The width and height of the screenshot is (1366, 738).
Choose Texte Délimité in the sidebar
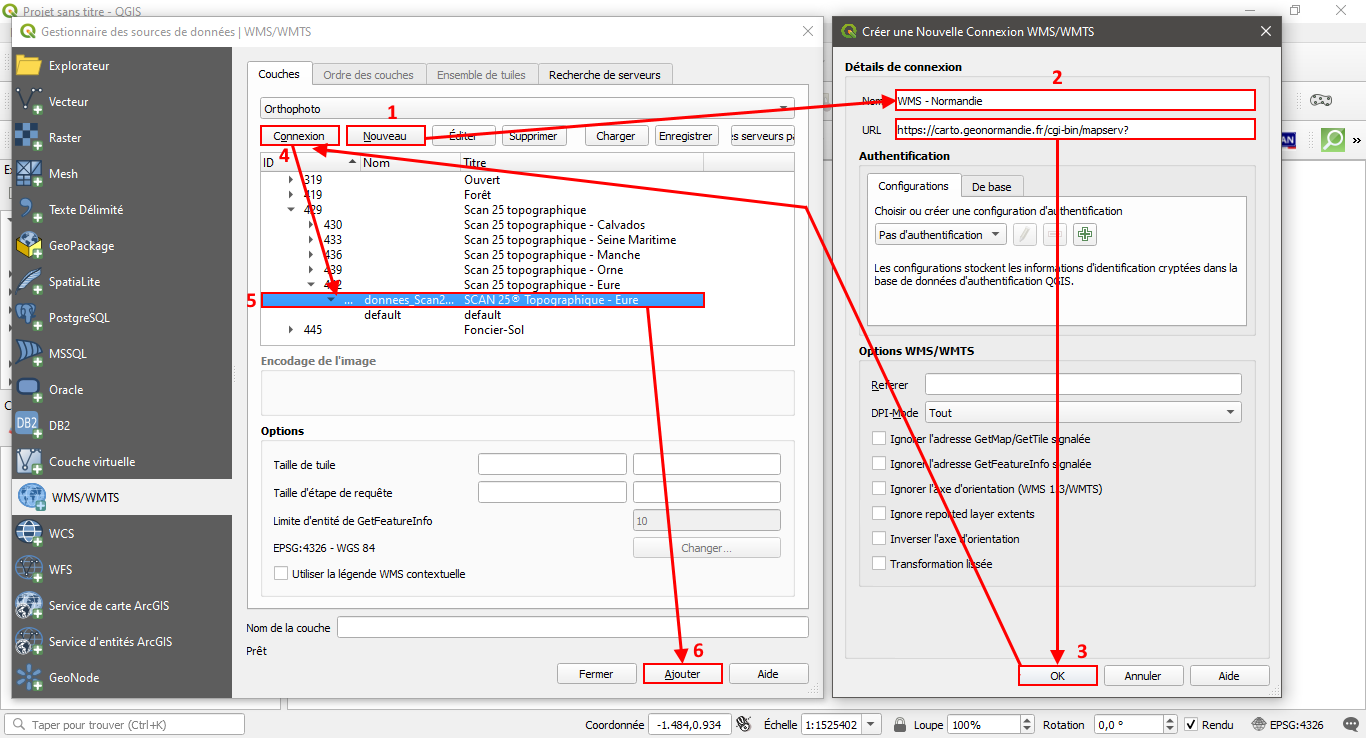click(122, 210)
